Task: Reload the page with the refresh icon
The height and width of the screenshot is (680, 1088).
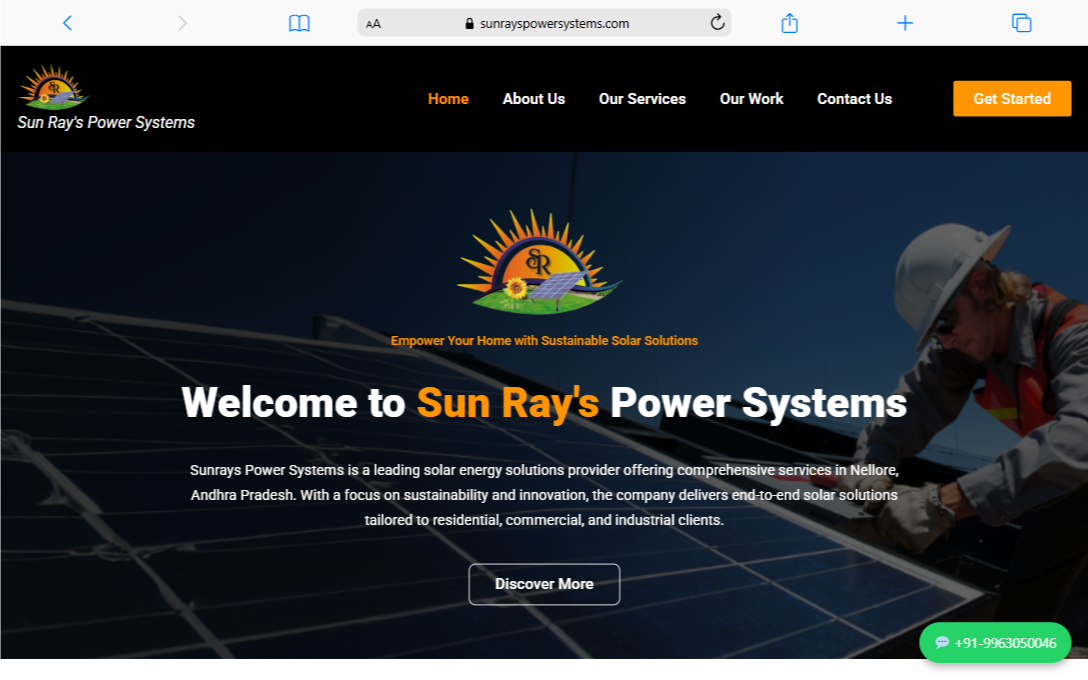Action: tap(717, 23)
